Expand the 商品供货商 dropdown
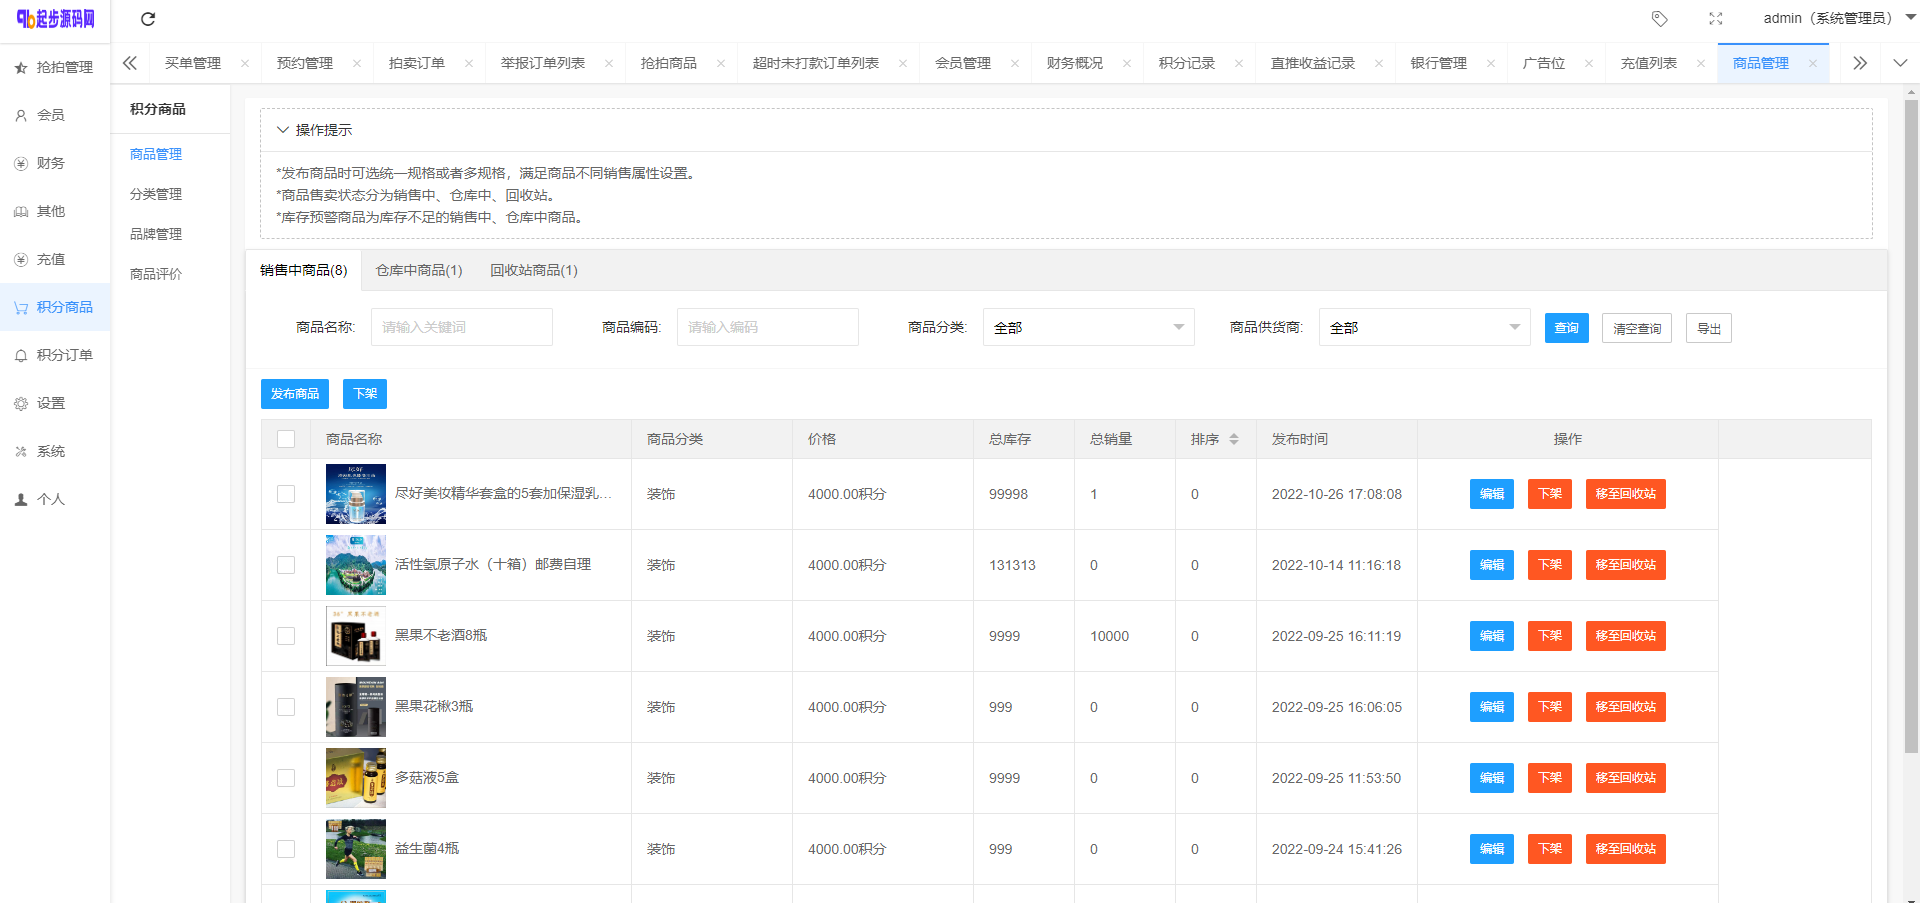 click(1424, 327)
